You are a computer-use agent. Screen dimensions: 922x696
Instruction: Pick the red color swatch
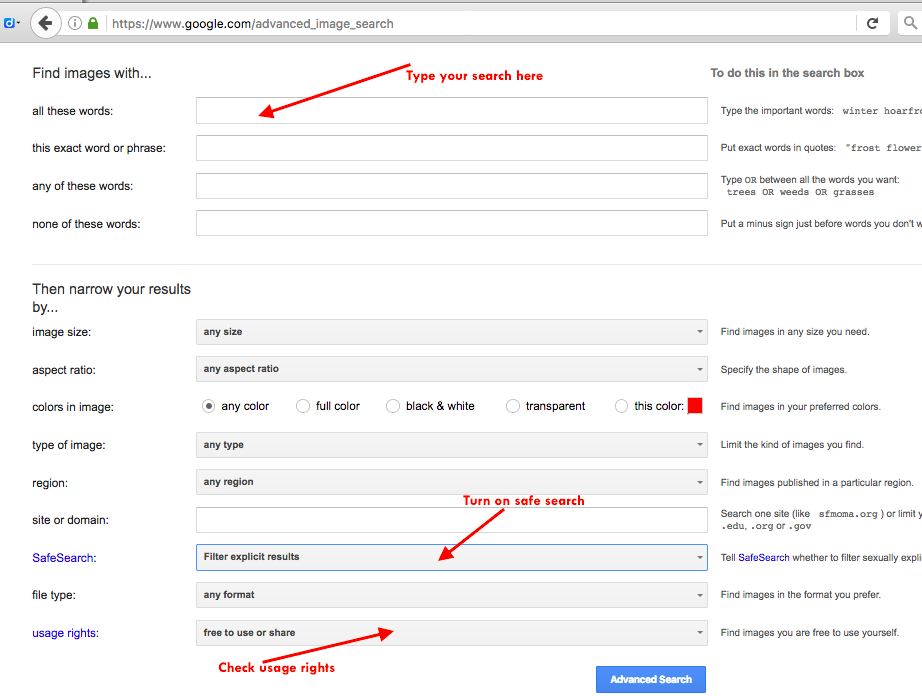695,406
